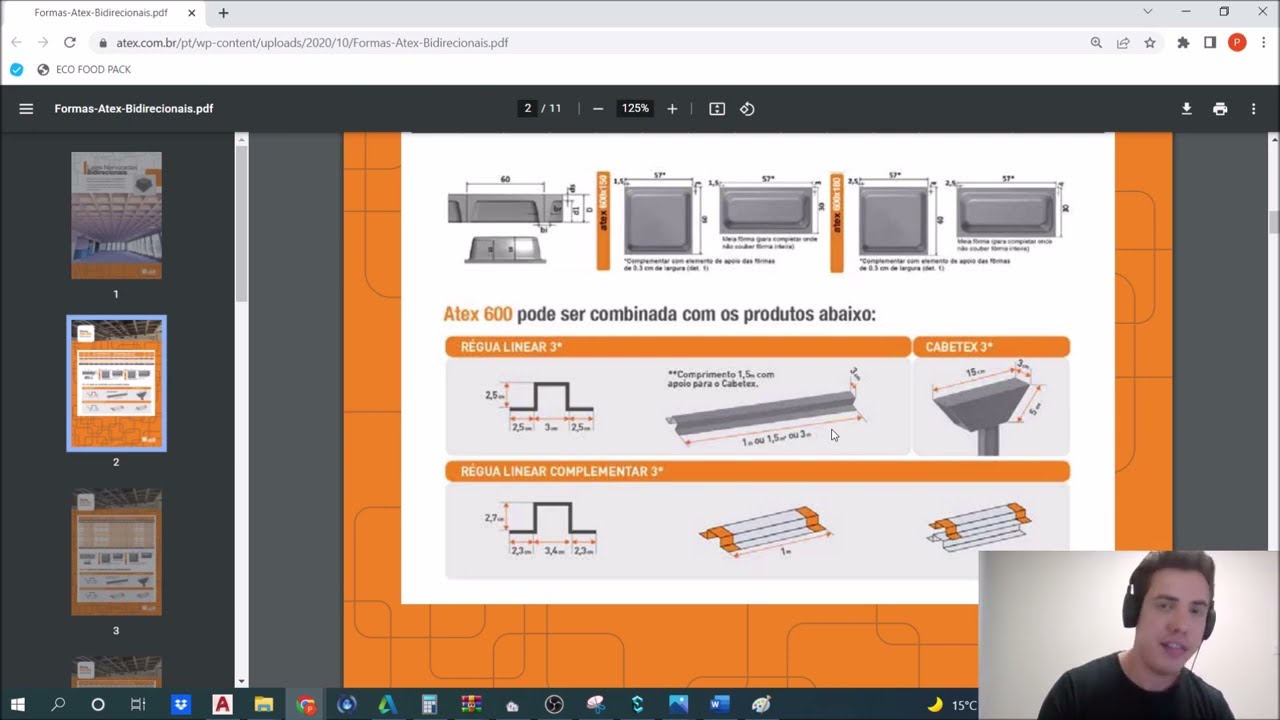Open Dropbox from the taskbar
Viewport: 1280px width, 720px height.
(181, 705)
